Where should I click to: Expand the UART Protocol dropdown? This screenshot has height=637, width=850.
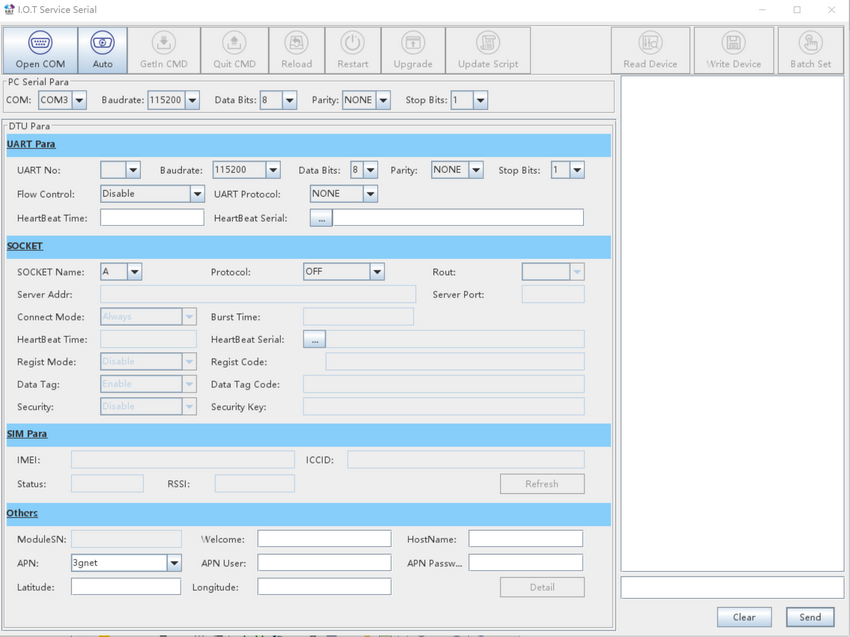point(370,194)
